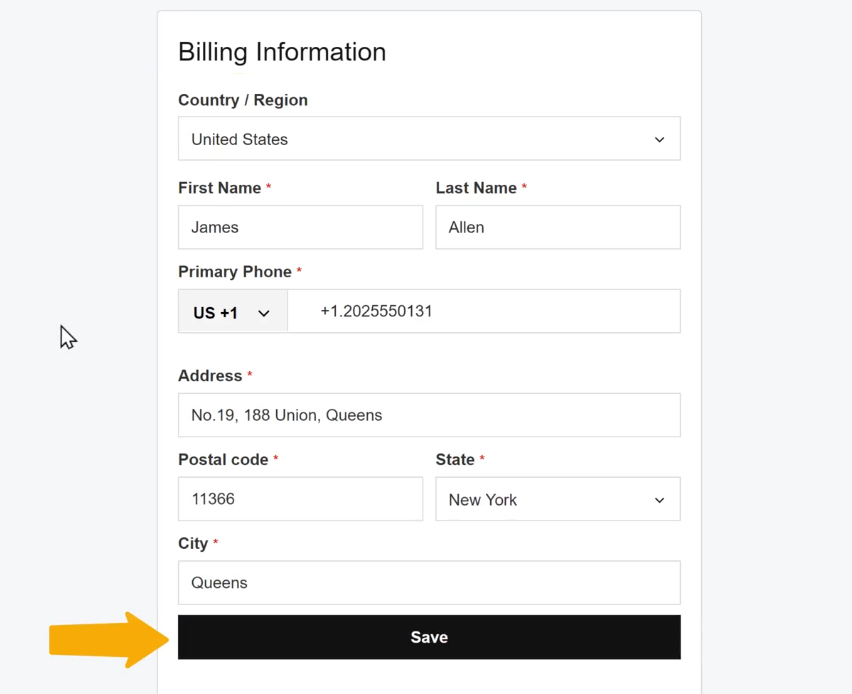Click into the Address input field
Image resolution: width=852 pixels, height=694 pixels.
coord(429,415)
